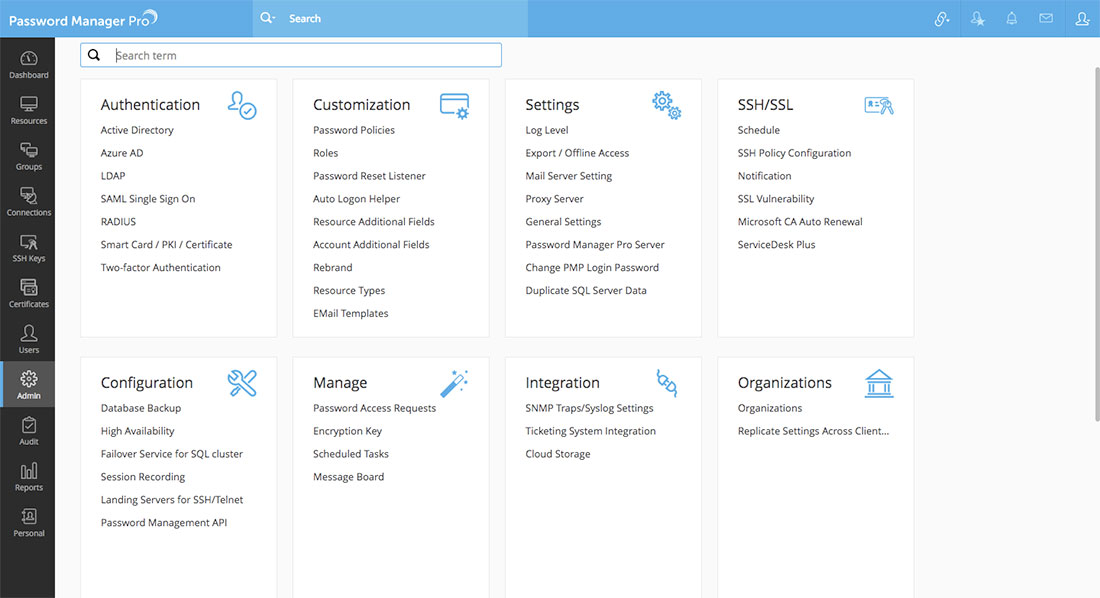Viewport: 1100px width, 598px height.
Task: Open Password Policies link
Action: pos(354,130)
